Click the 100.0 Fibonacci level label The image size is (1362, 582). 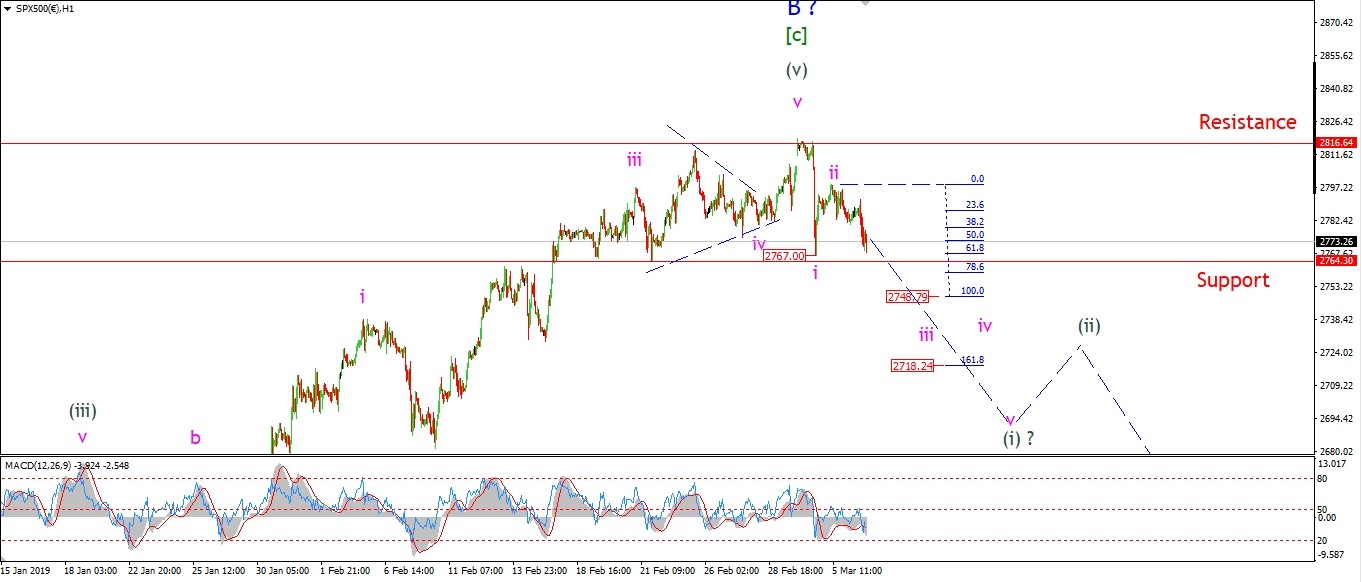point(972,291)
